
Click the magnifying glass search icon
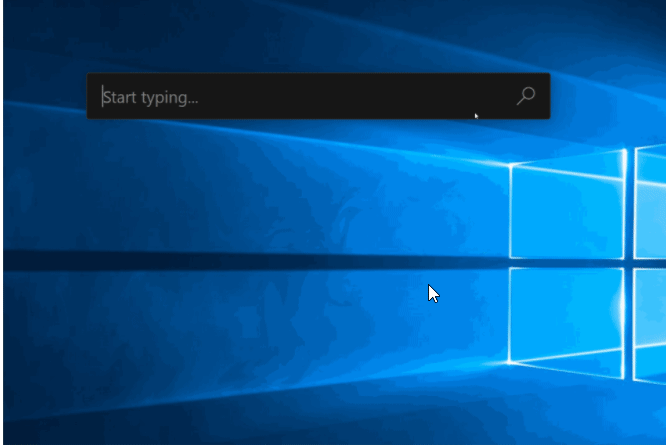coord(526,96)
